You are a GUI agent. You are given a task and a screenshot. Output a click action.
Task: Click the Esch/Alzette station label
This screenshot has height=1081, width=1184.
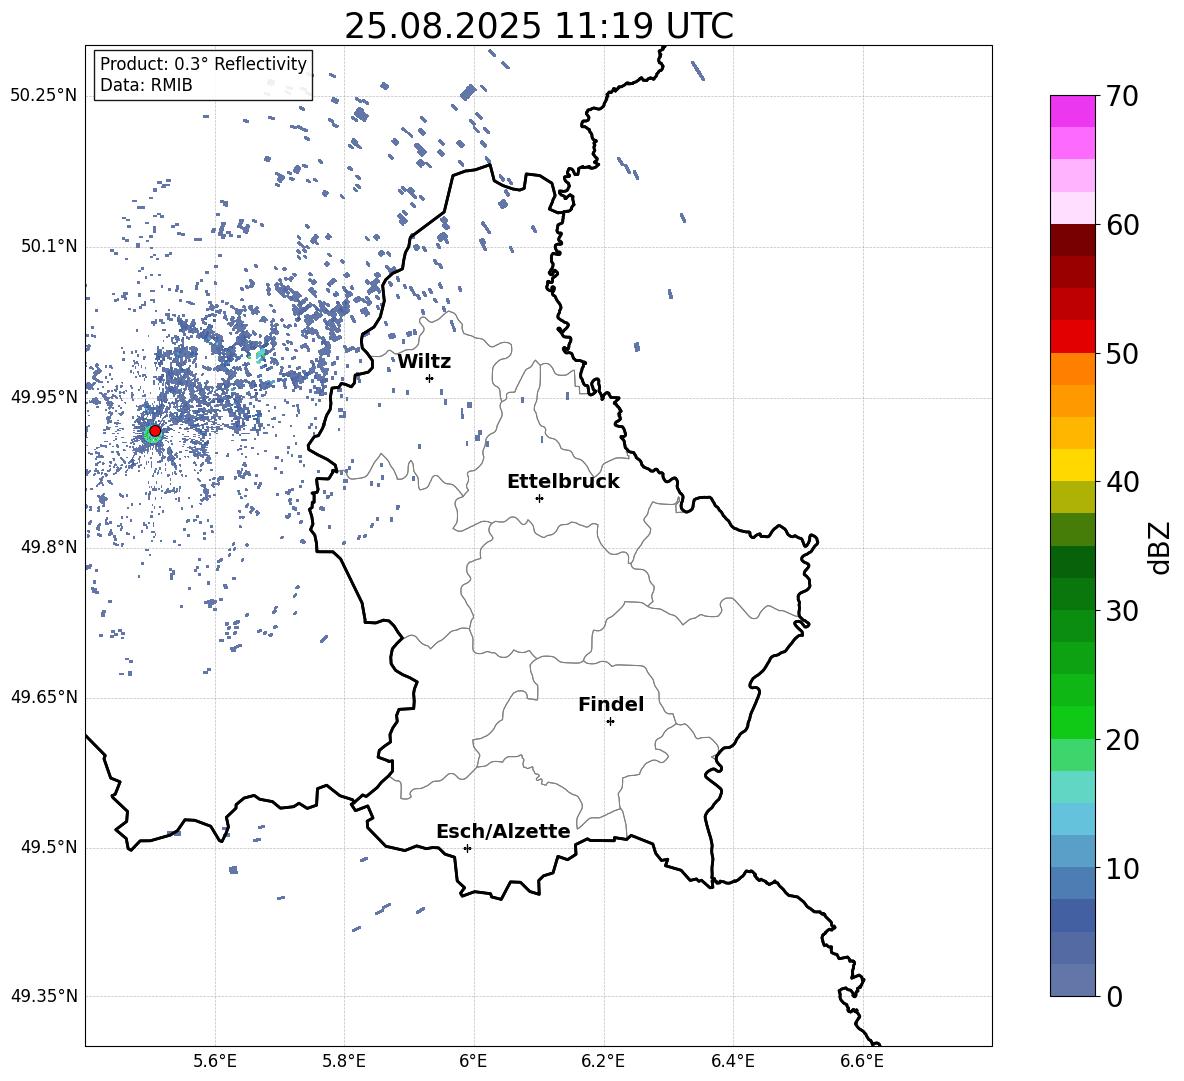click(503, 832)
